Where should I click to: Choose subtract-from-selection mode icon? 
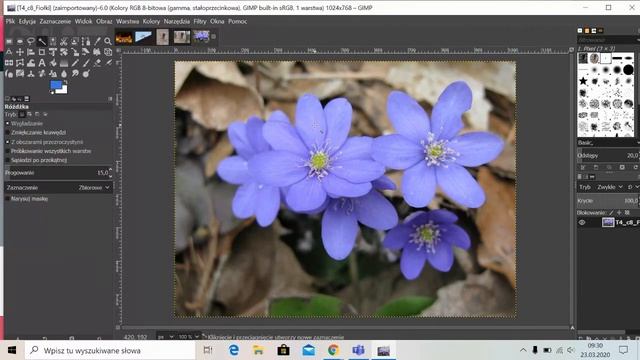(x=37, y=114)
